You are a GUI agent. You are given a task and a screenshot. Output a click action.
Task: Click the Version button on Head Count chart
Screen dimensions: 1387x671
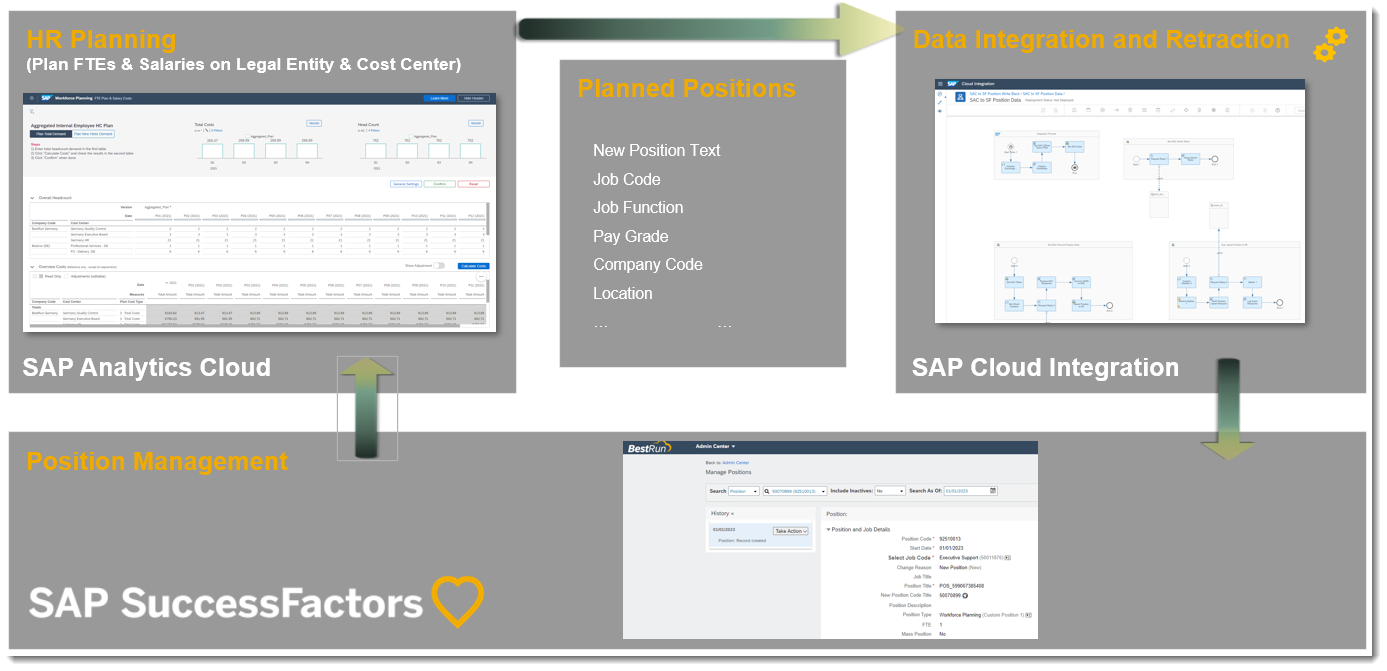tap(476, 123)
